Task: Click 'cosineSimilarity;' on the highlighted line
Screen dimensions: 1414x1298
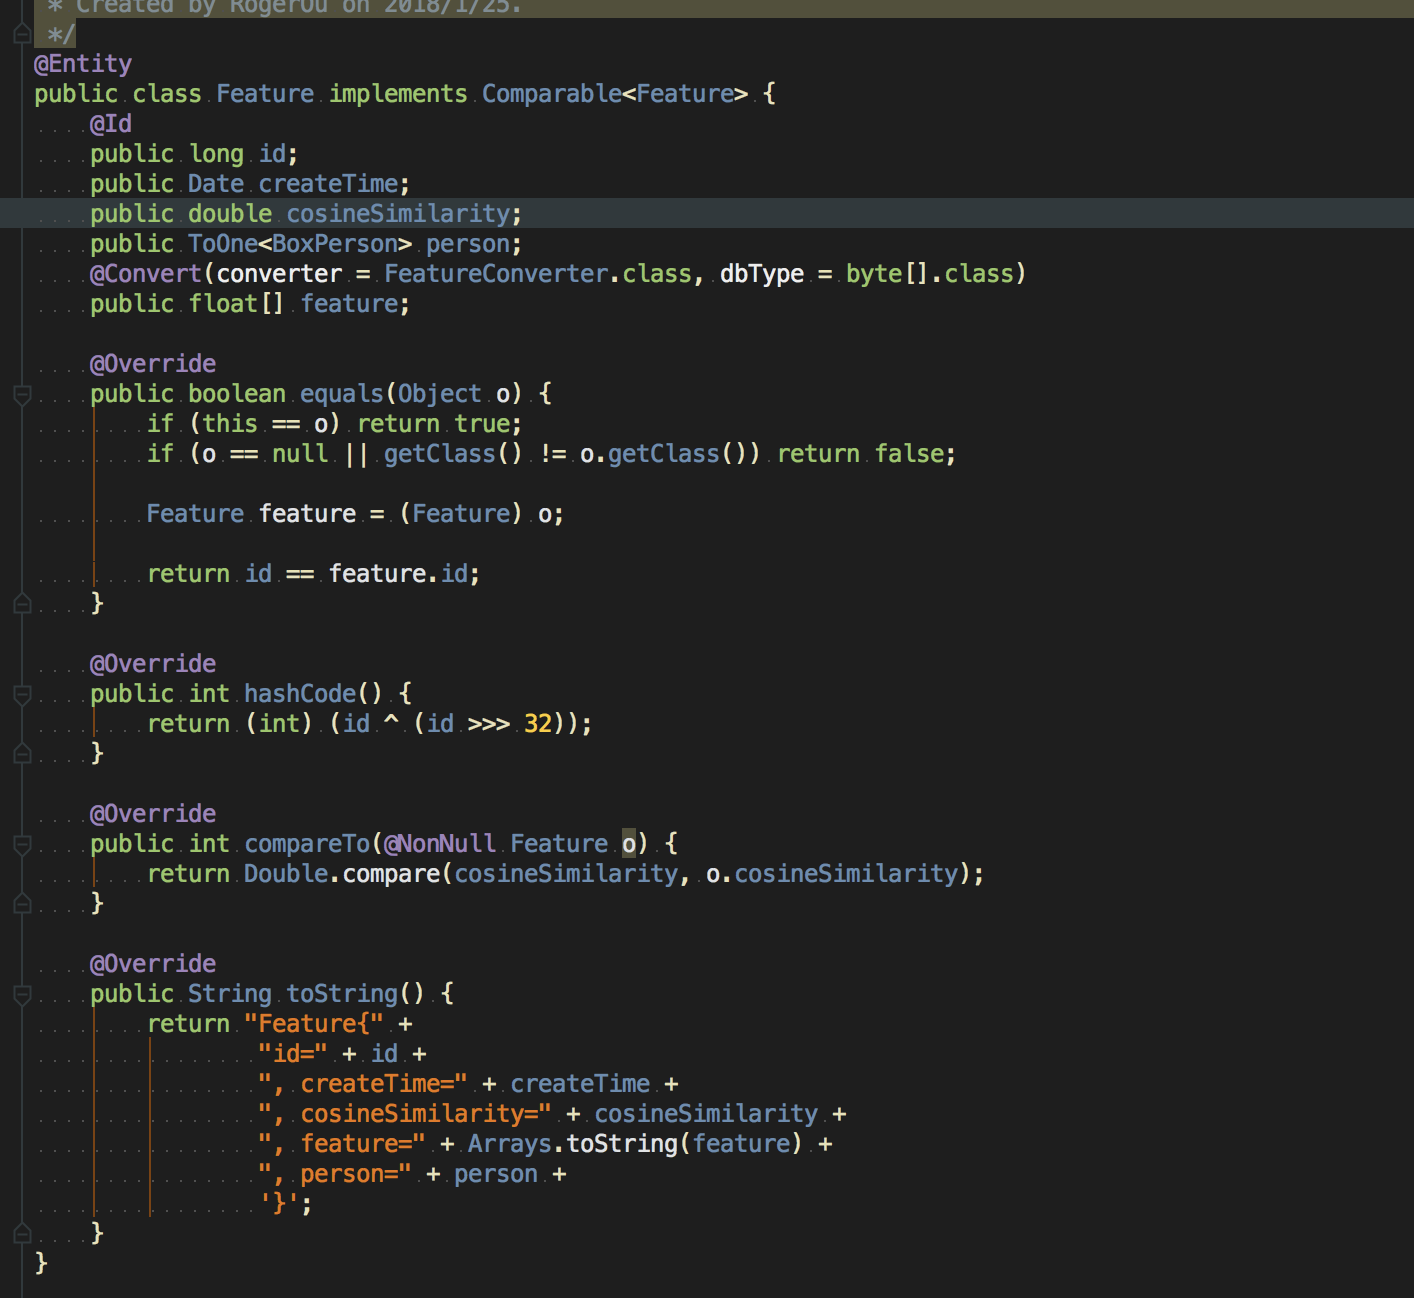Action: pos(404,214)
